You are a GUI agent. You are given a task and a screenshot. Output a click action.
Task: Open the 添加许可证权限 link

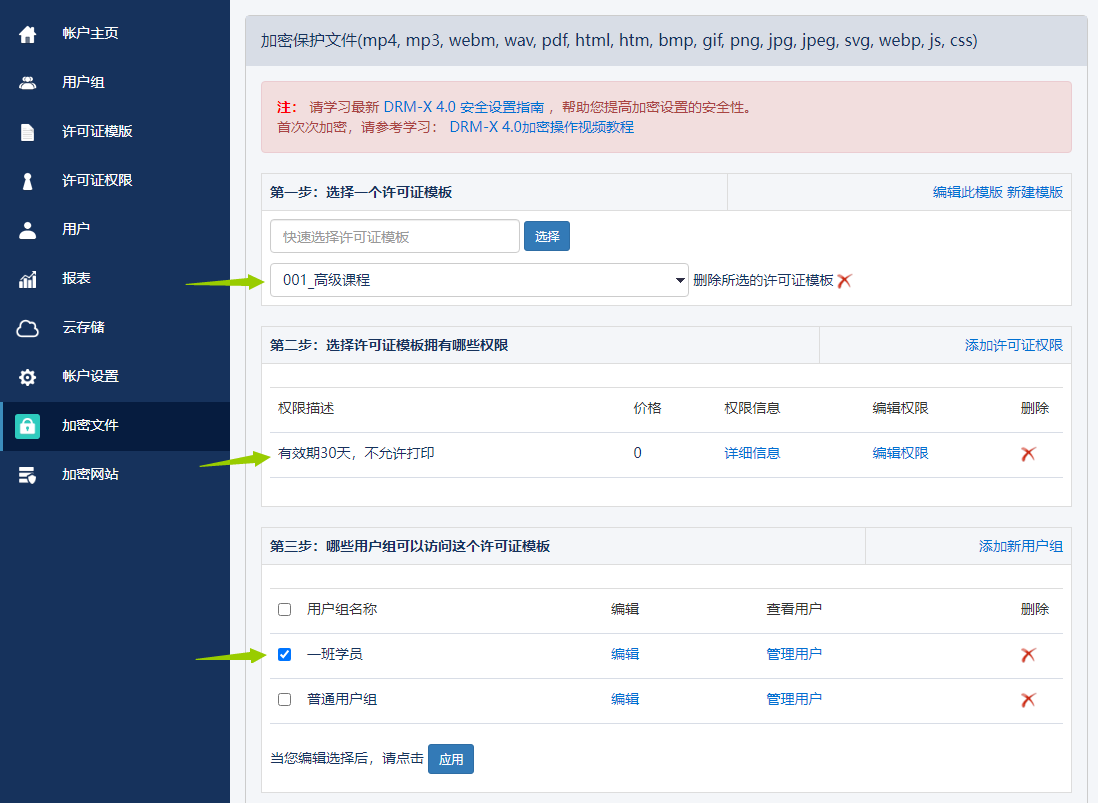tap(1013, 345)
